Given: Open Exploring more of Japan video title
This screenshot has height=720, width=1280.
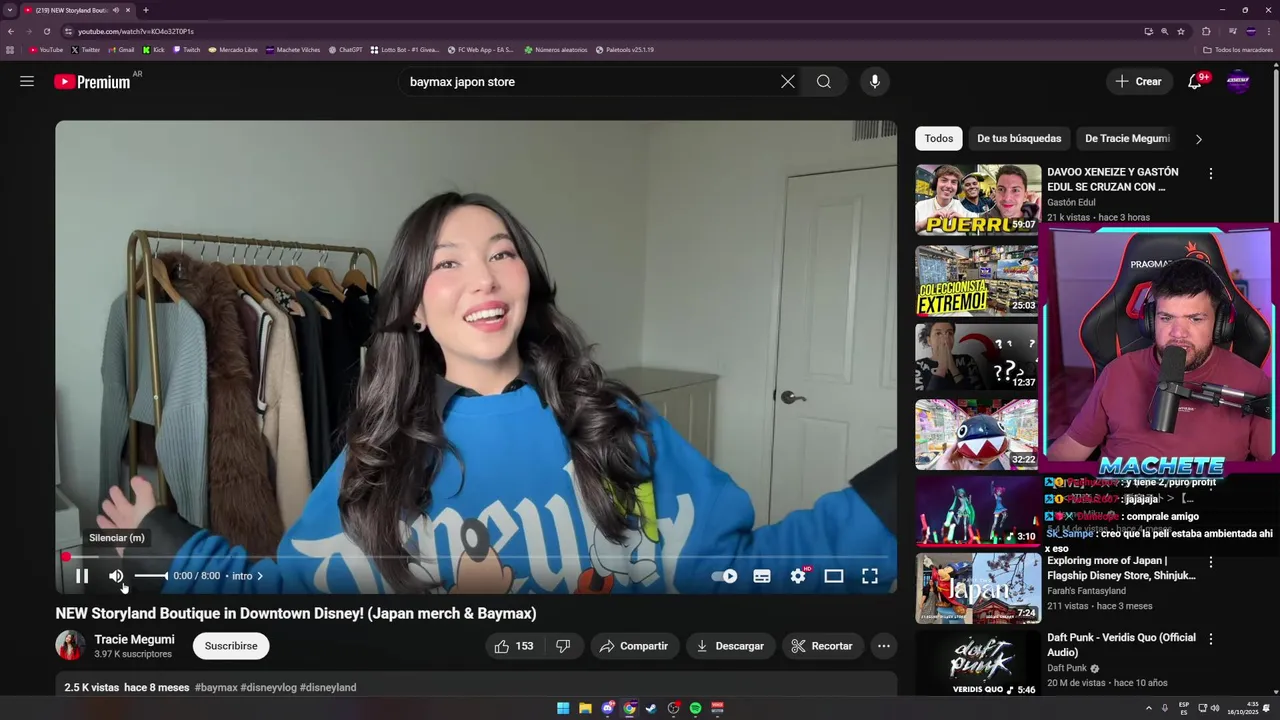Looking at the screenshot, I should (1121, 568).
